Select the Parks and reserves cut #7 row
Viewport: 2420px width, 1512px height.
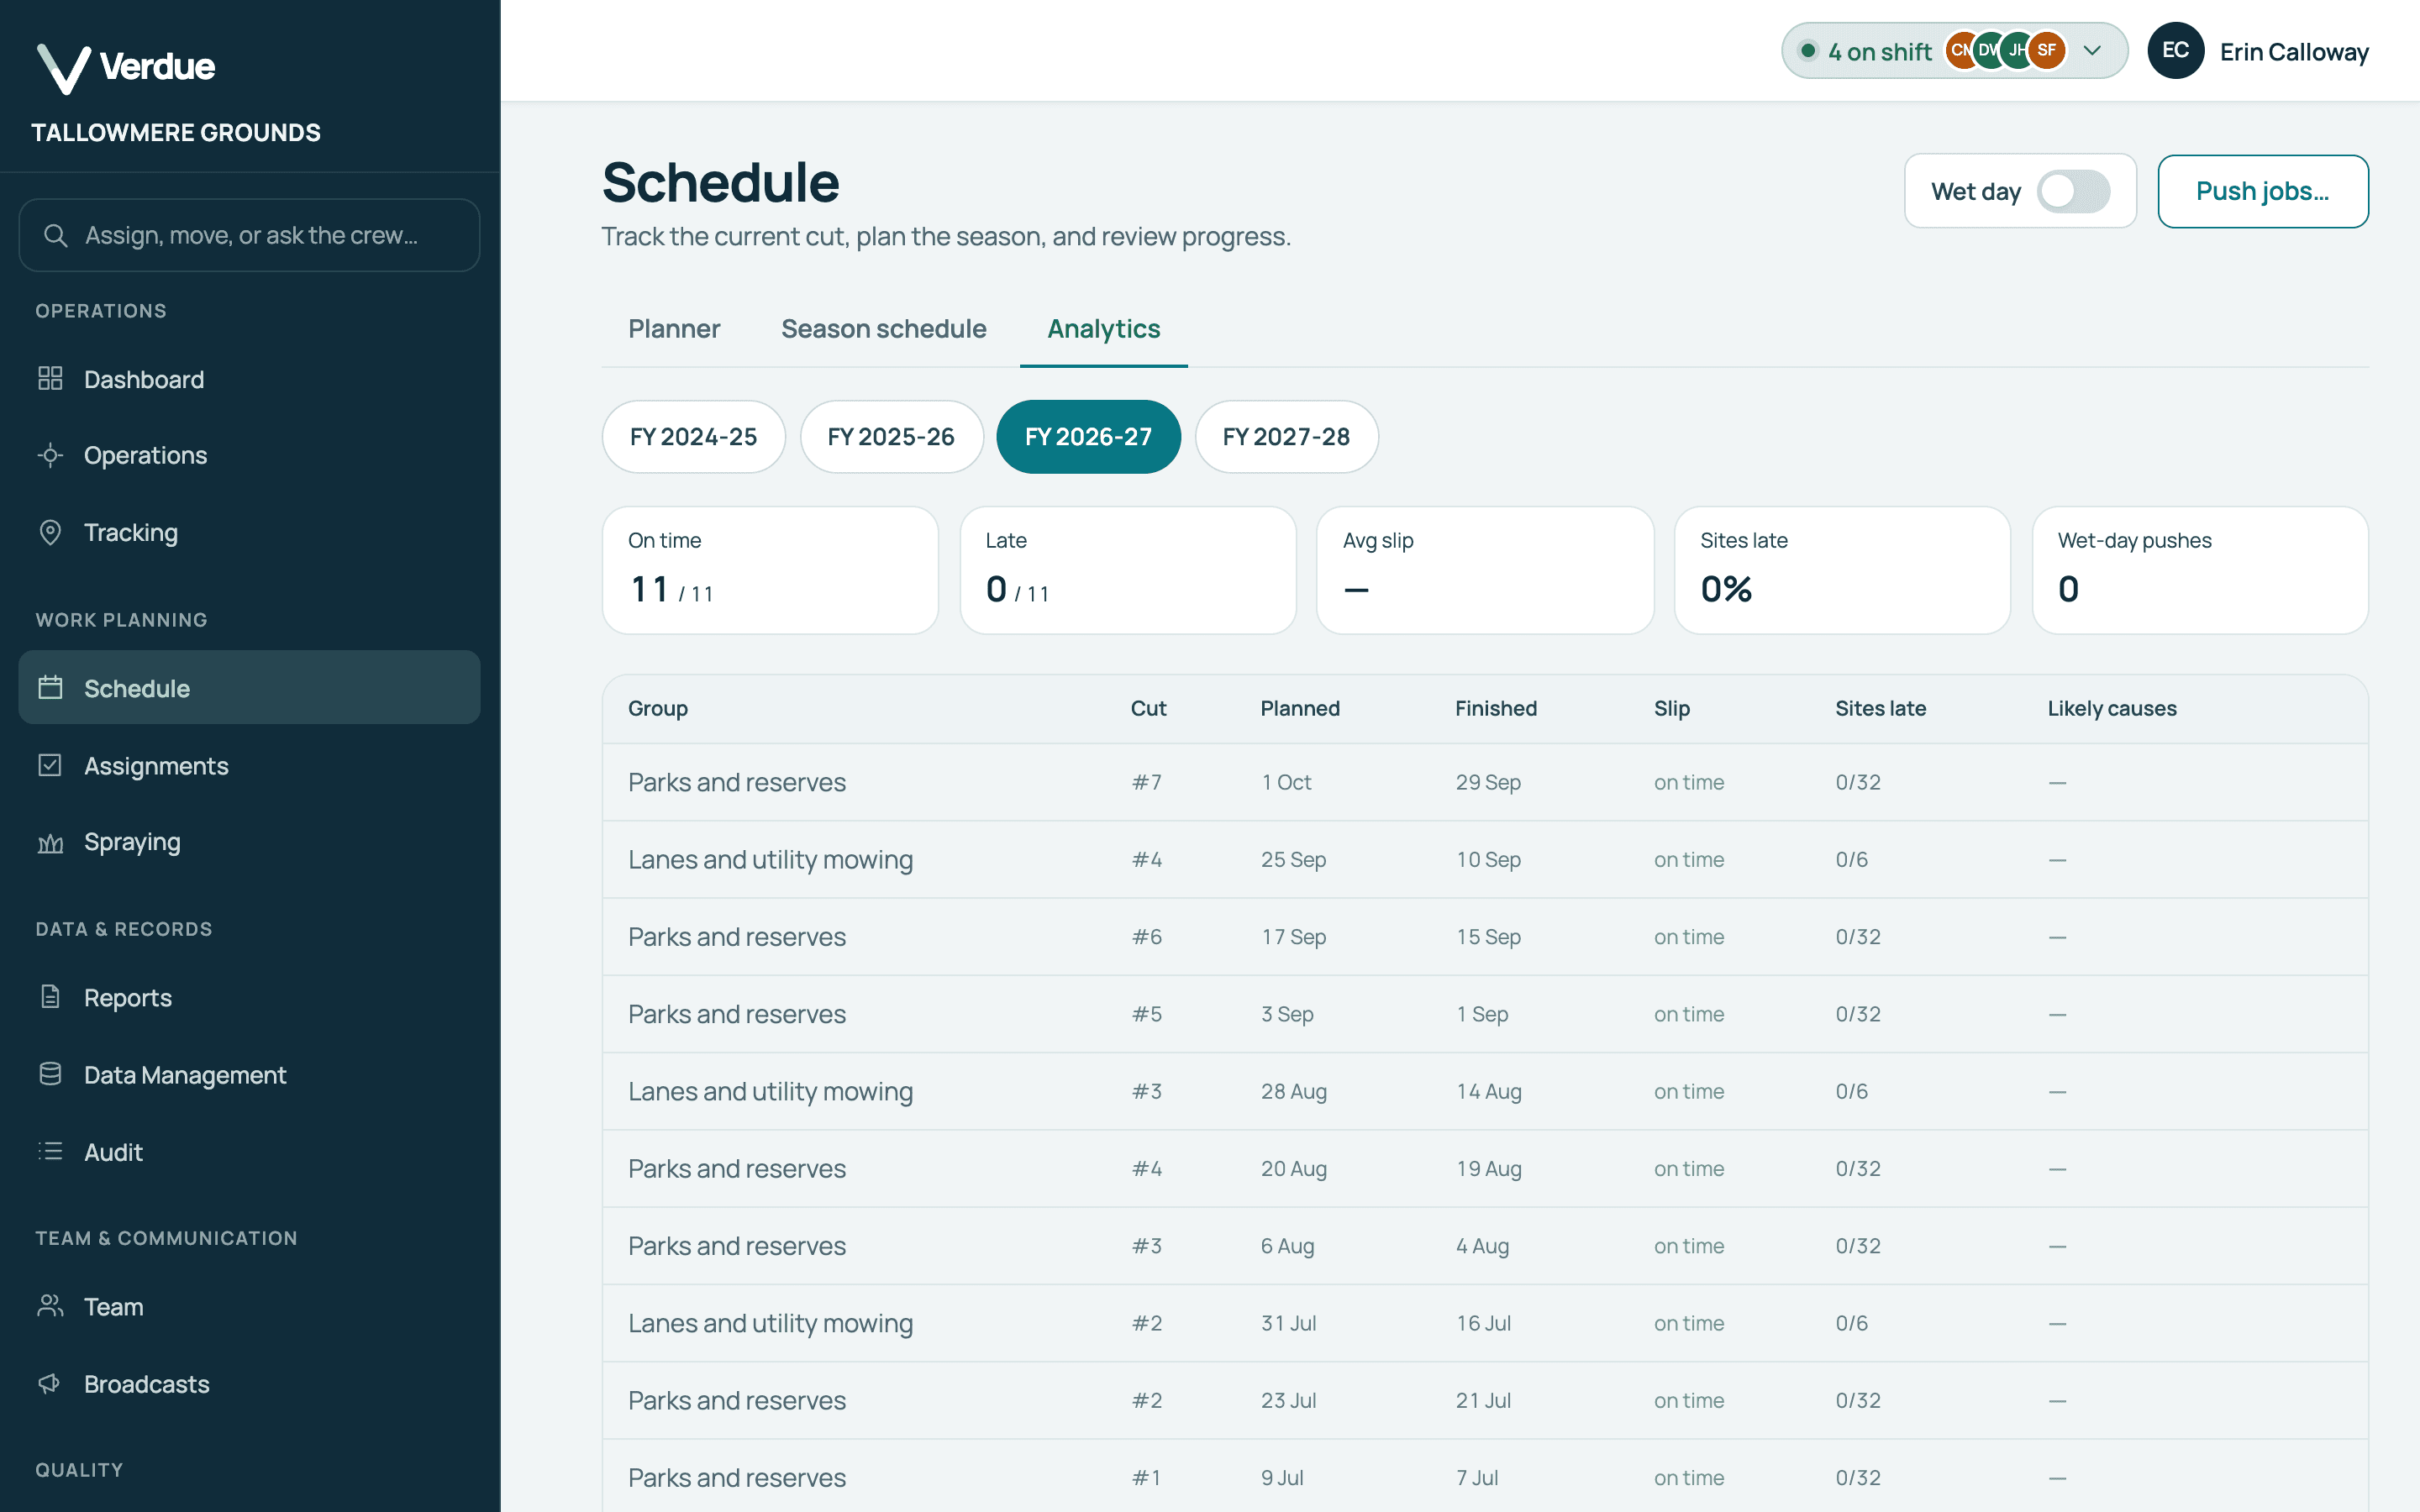pyautogui.click(x=1485, y=782)
